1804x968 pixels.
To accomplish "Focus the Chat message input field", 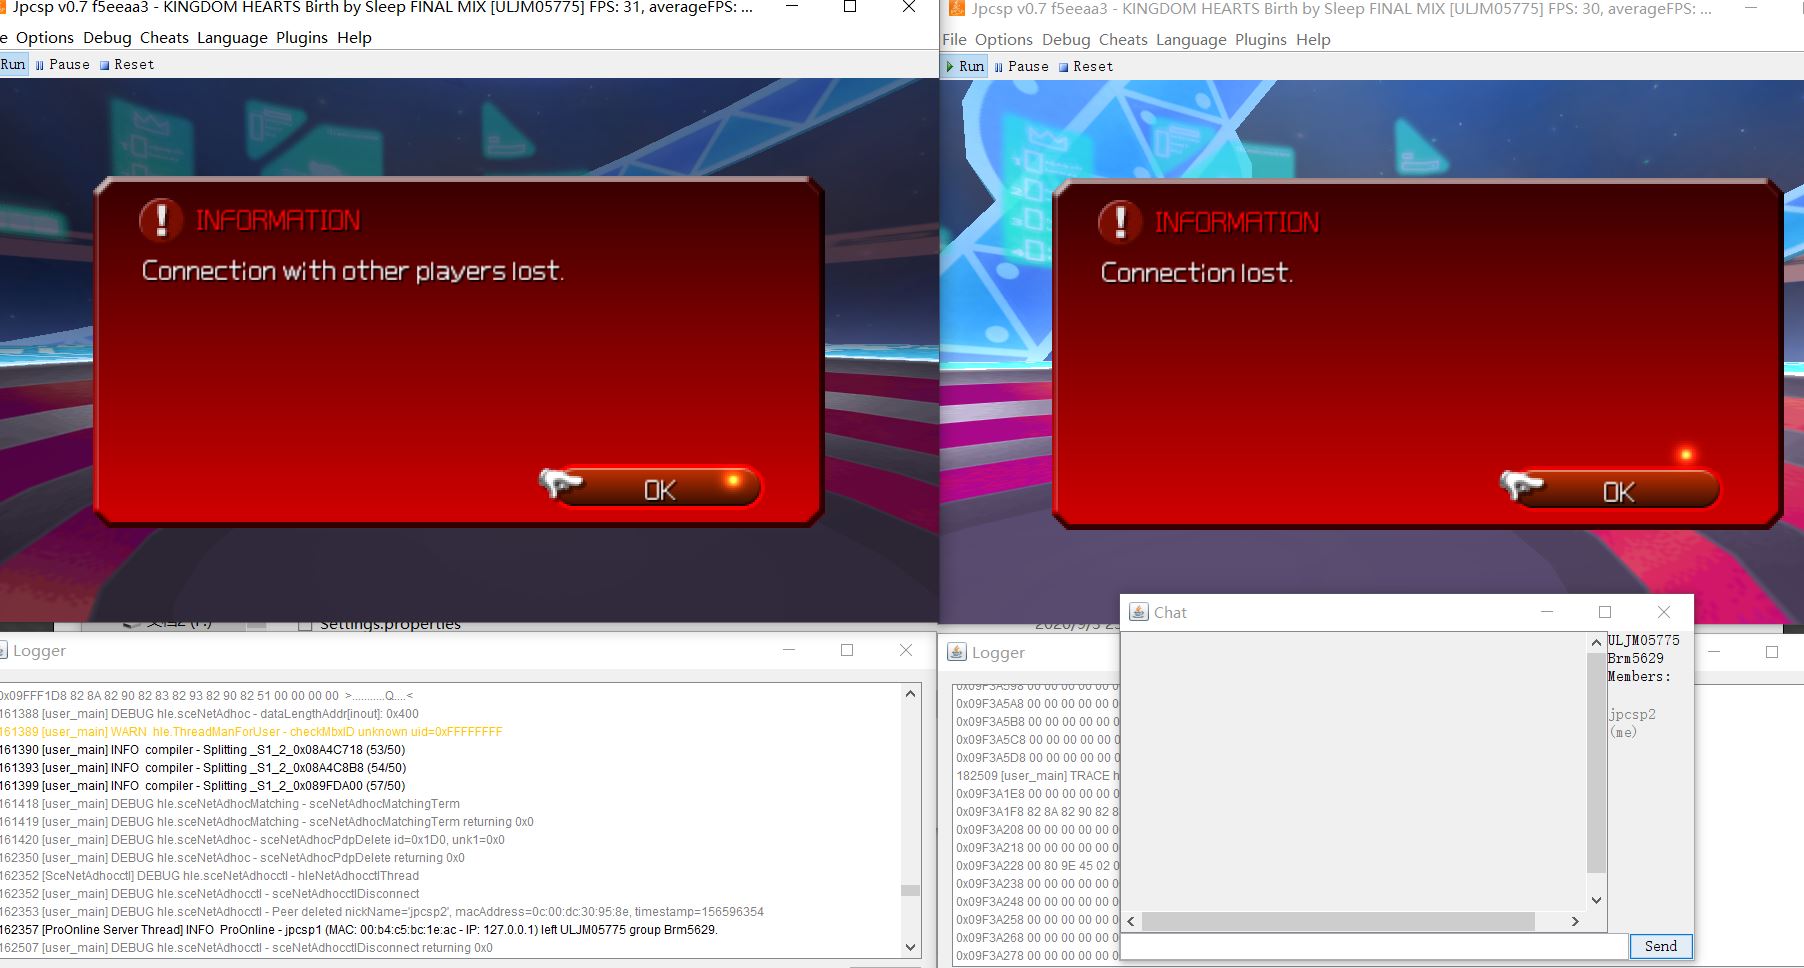I will [x=1374, y=946].
